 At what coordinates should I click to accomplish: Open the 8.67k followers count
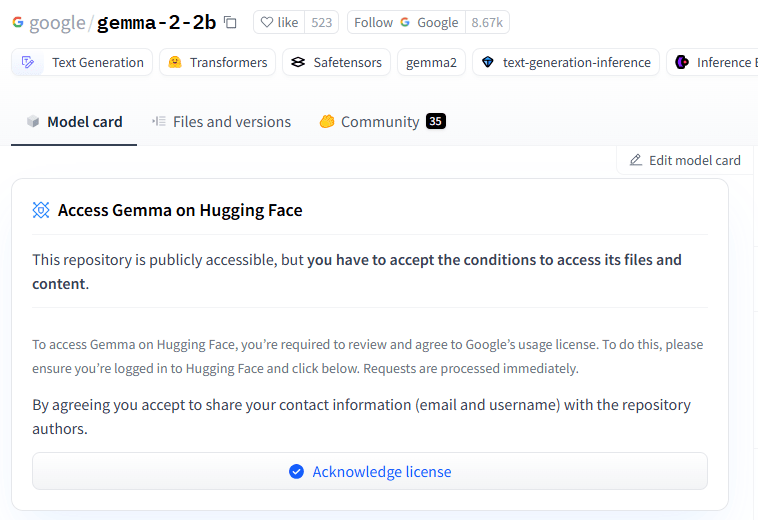tap(487, 22)
